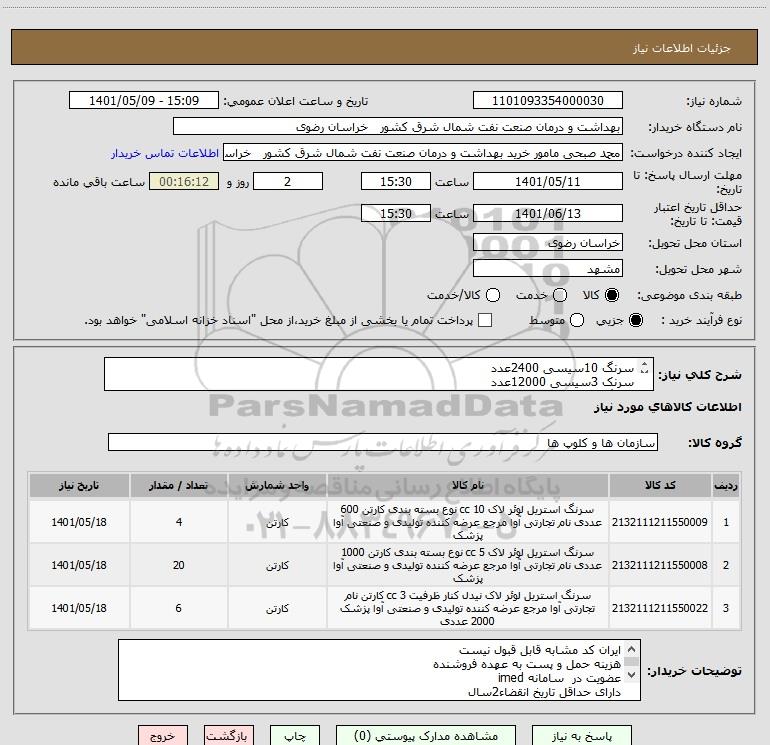Click the کد کالا column header

[x=660, y=485]
